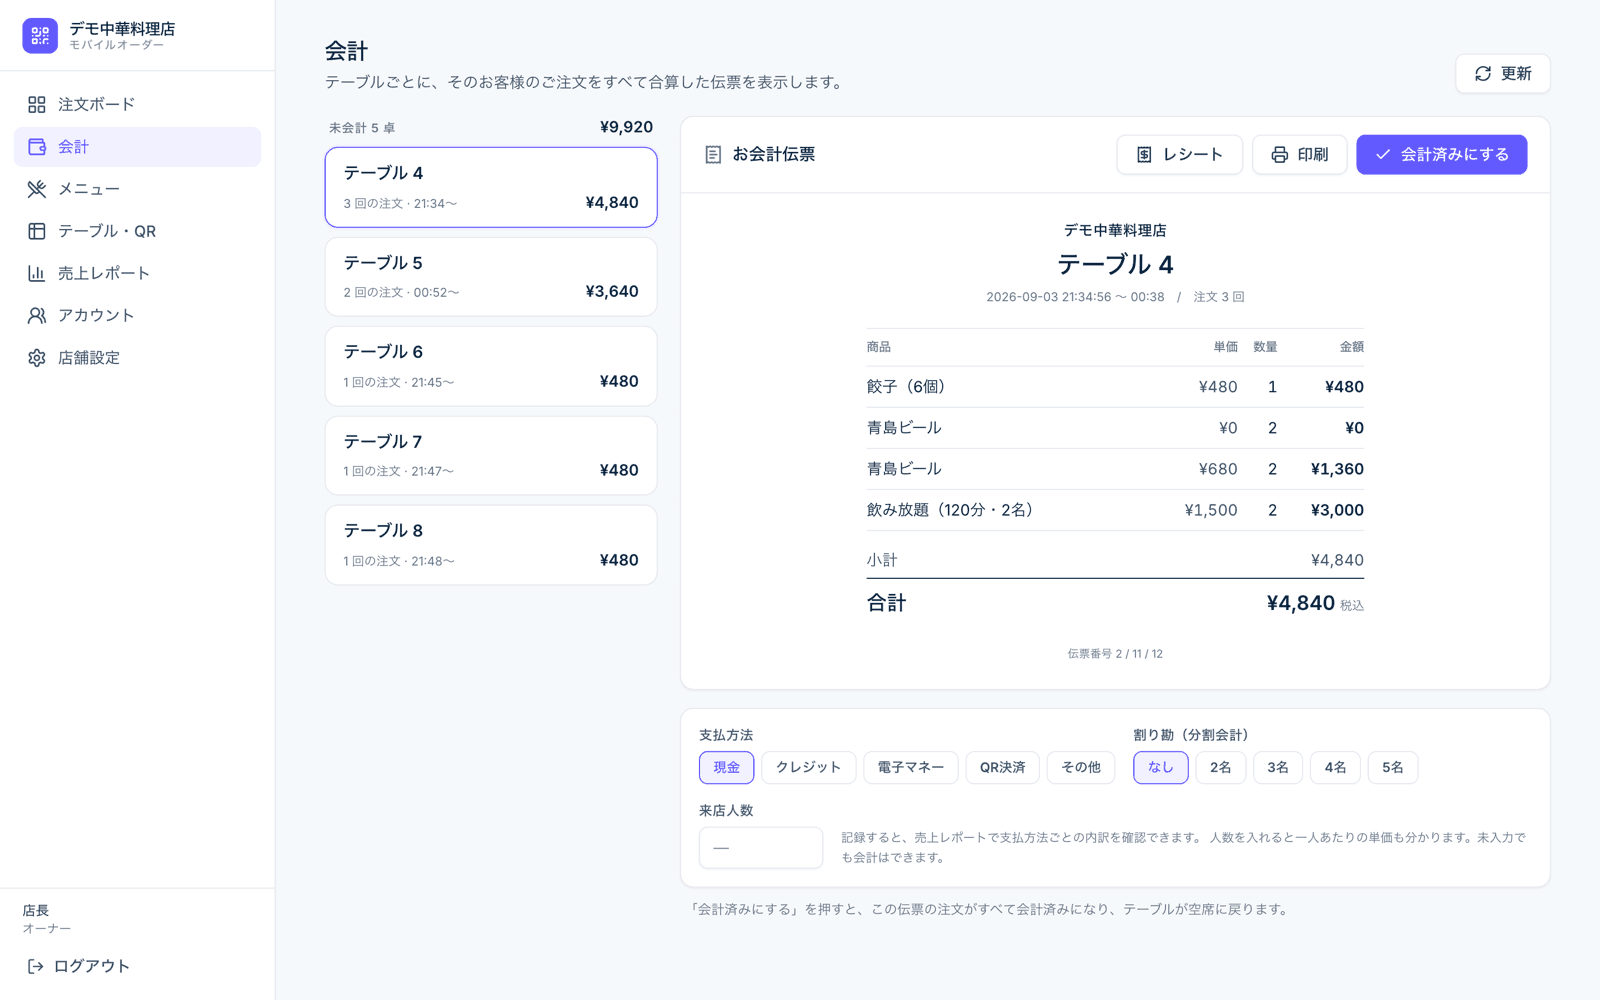Set bill split to なし

pos(1160,767)
